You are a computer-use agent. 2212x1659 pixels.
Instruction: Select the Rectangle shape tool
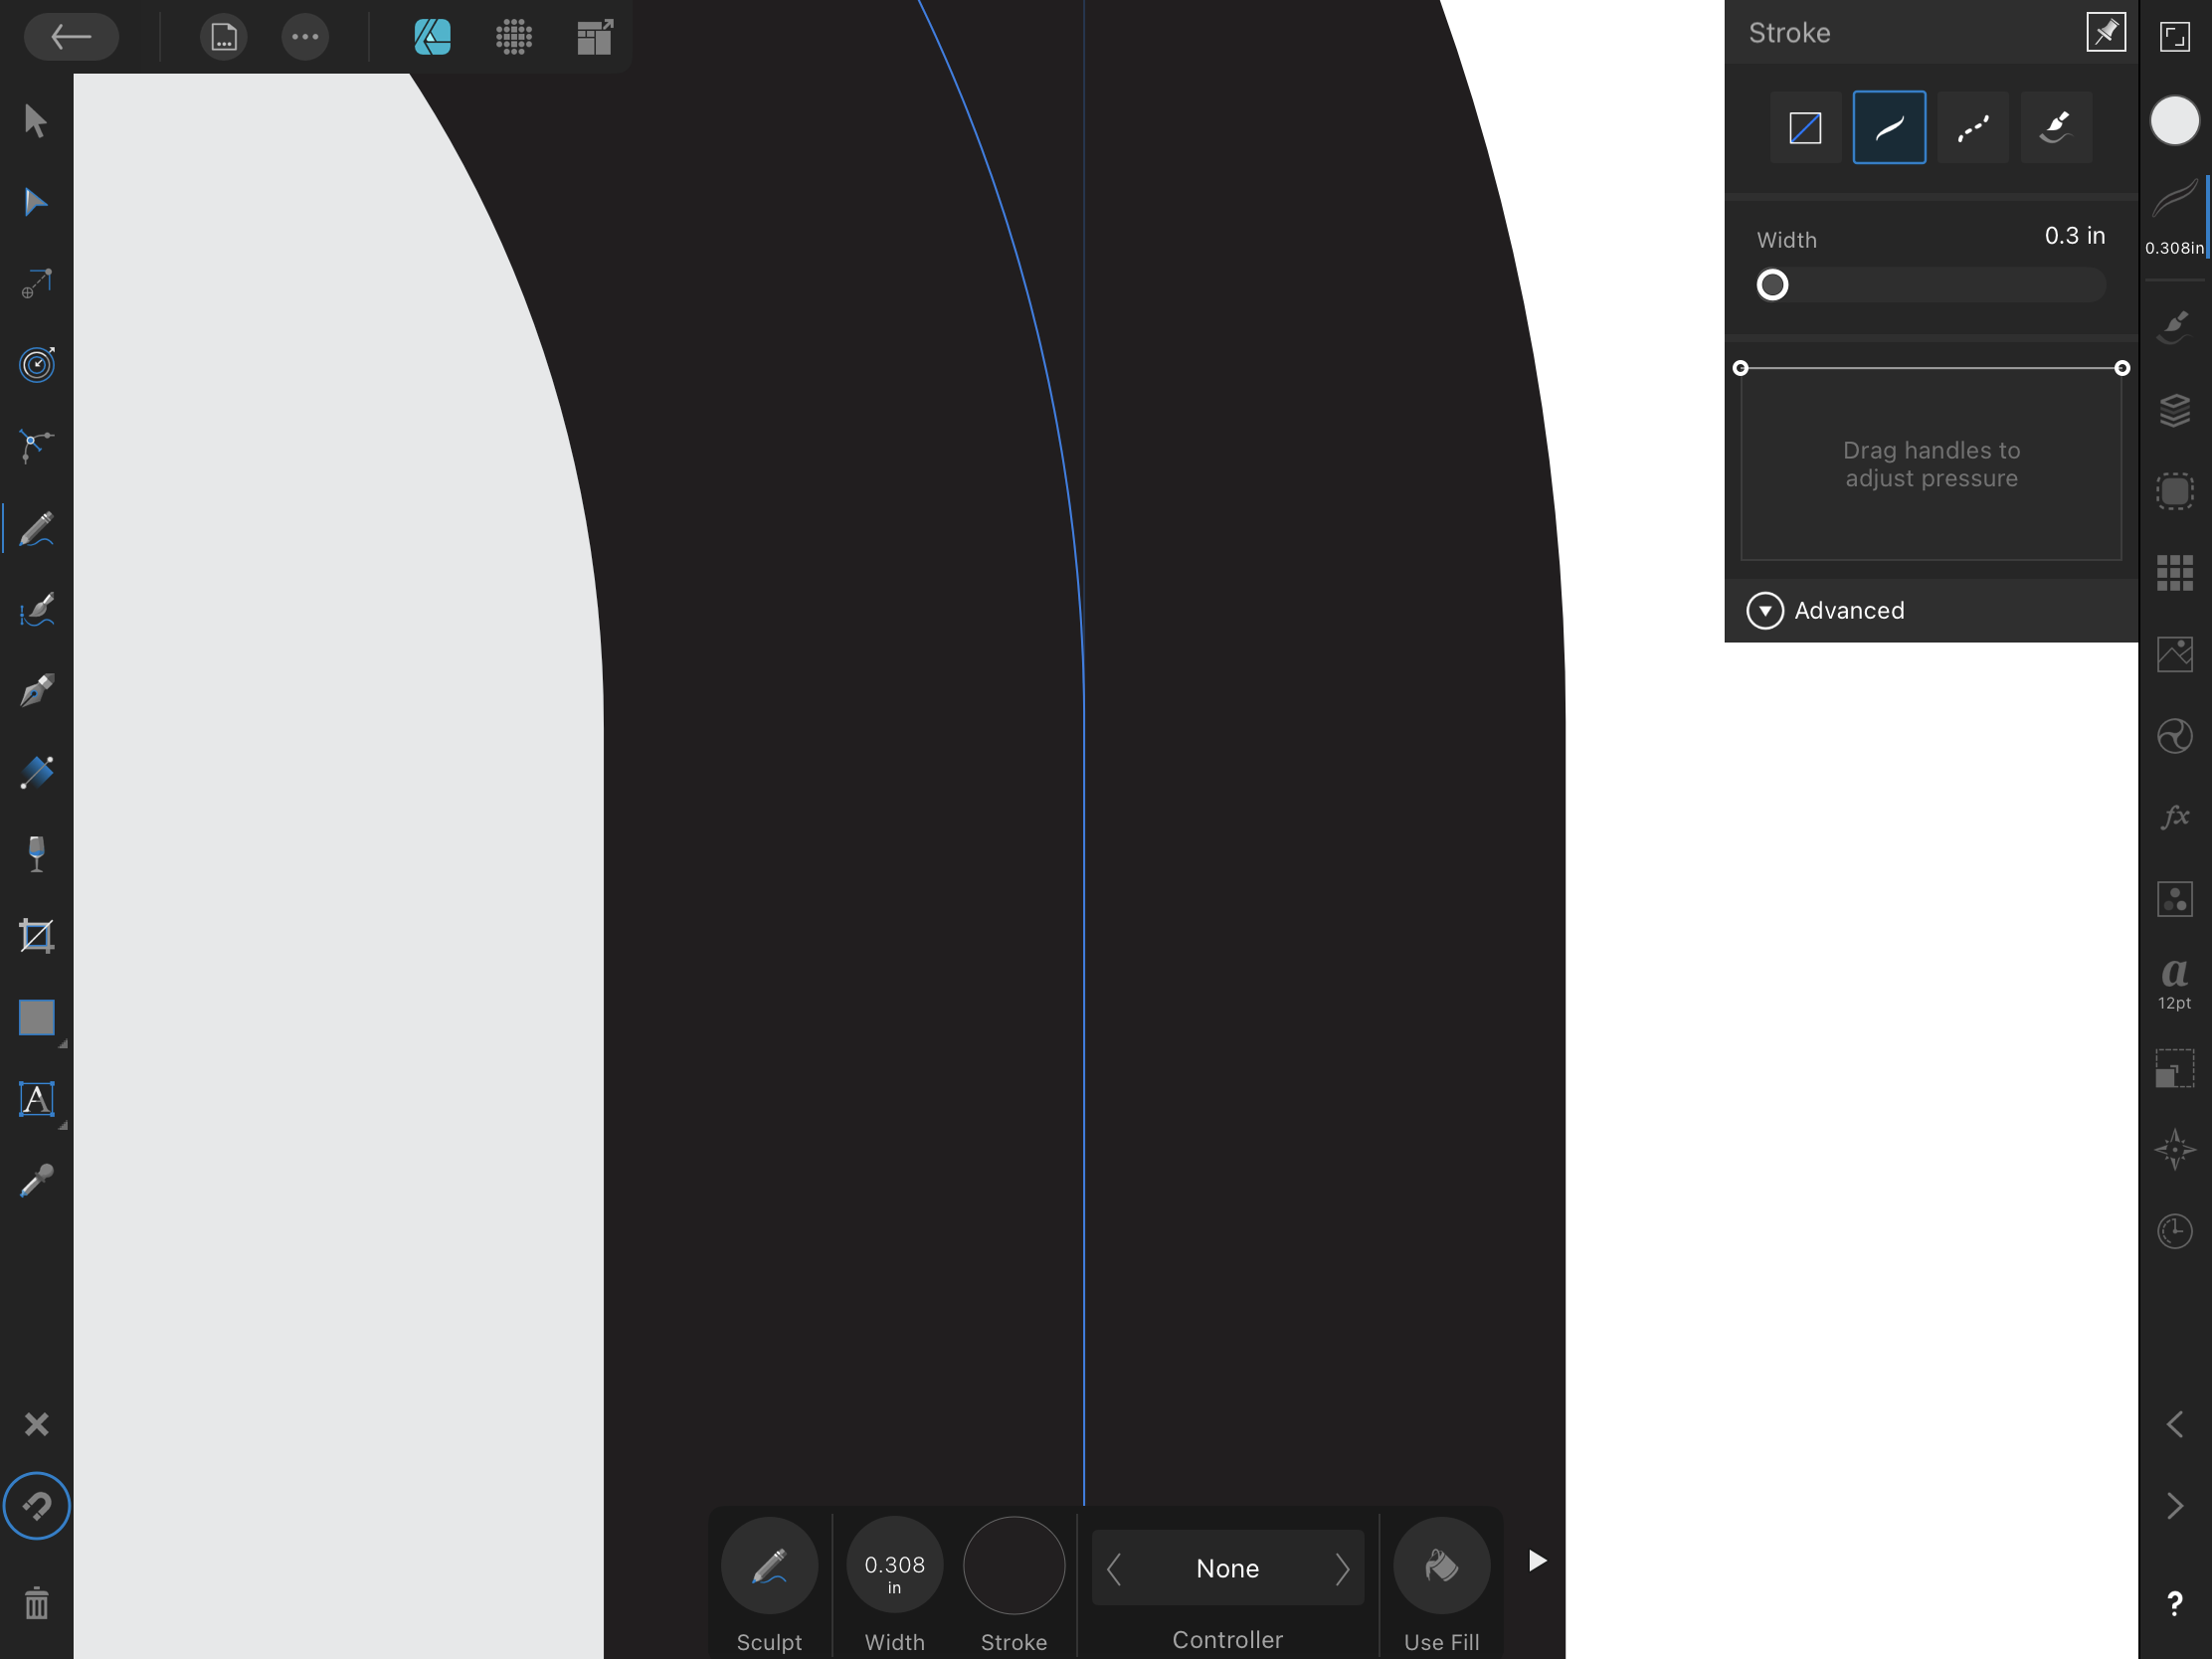[36, 1018]
